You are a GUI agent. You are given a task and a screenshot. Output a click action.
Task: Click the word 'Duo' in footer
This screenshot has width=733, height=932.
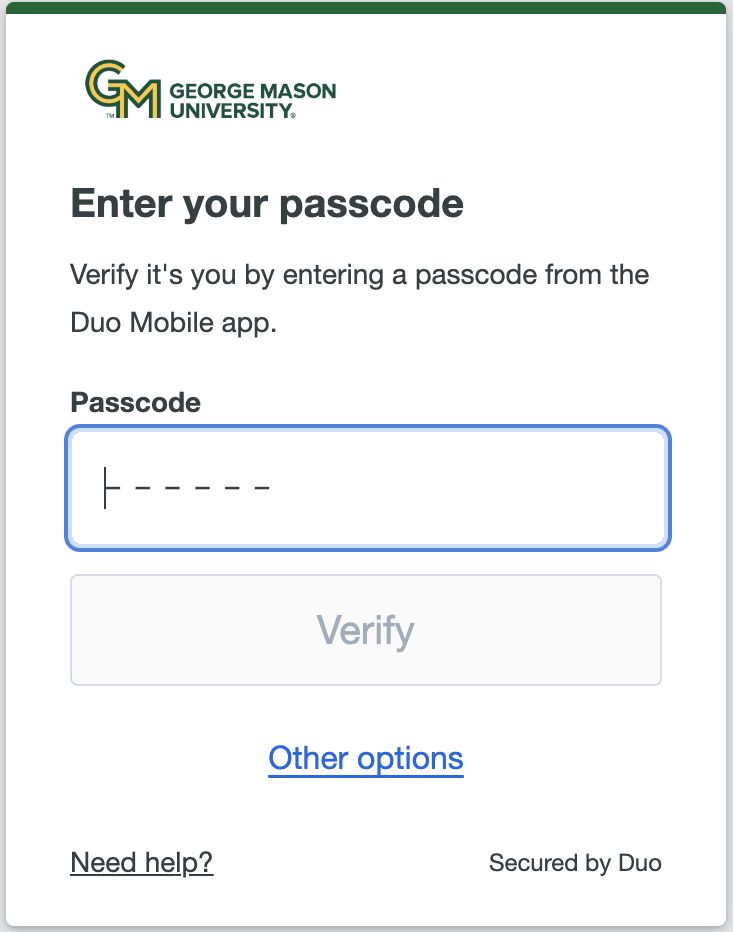(640, 863)
